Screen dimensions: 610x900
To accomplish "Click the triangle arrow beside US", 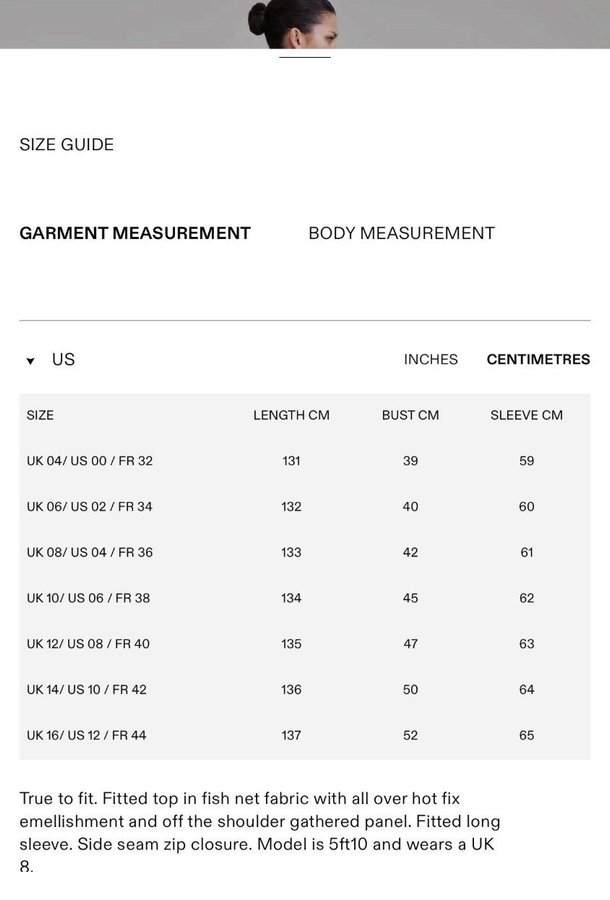I will coord(31,361).
